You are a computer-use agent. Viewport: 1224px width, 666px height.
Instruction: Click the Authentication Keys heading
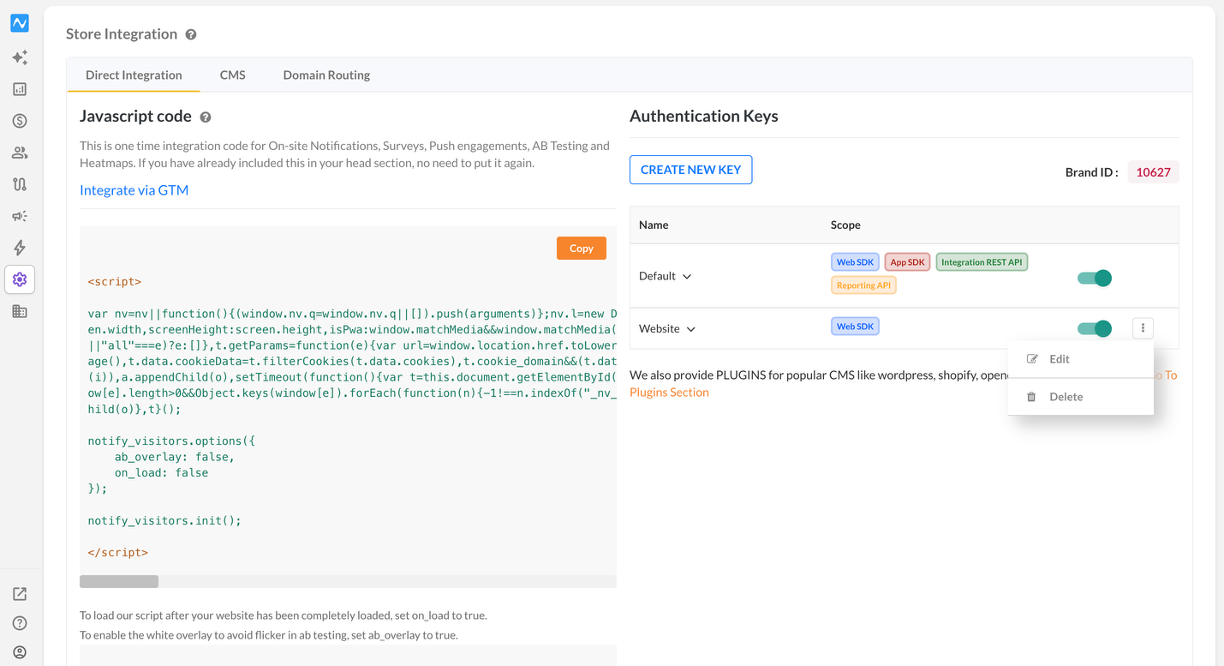tap(704, 116)
